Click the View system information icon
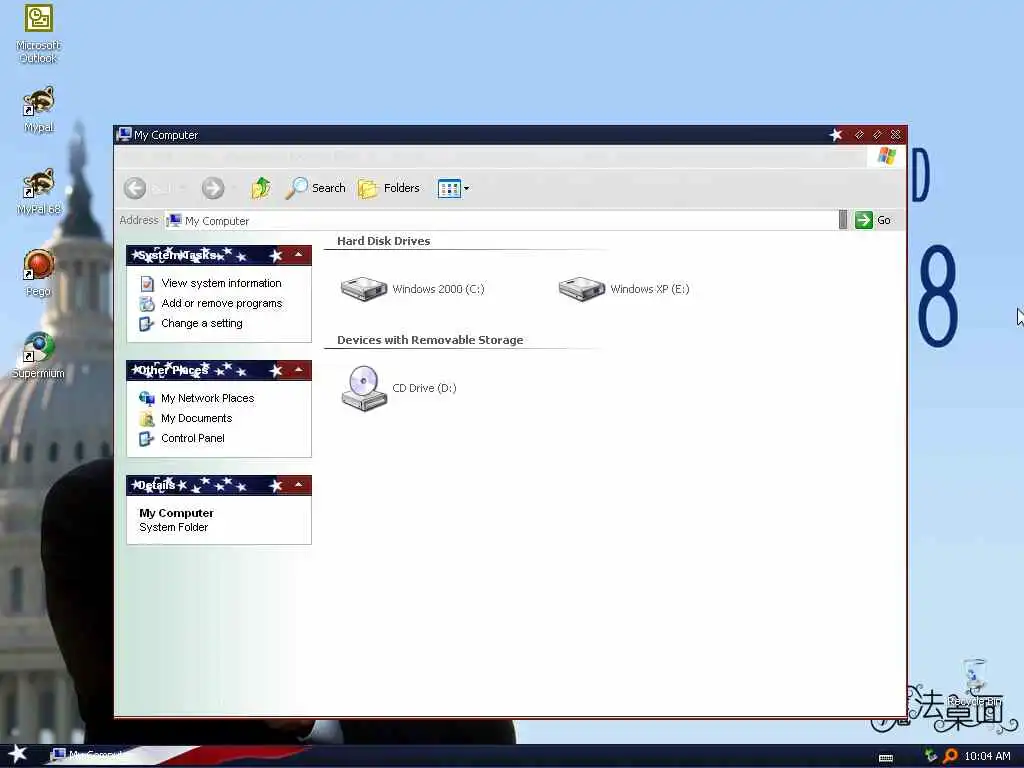This screenshot has height=768, width=1024. pos(147,283)
